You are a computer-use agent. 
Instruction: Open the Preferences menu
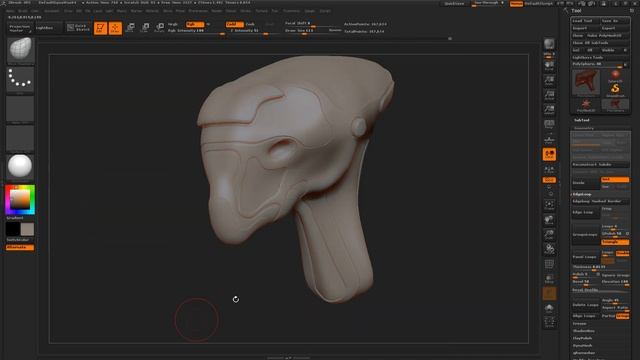coord(198,11)
